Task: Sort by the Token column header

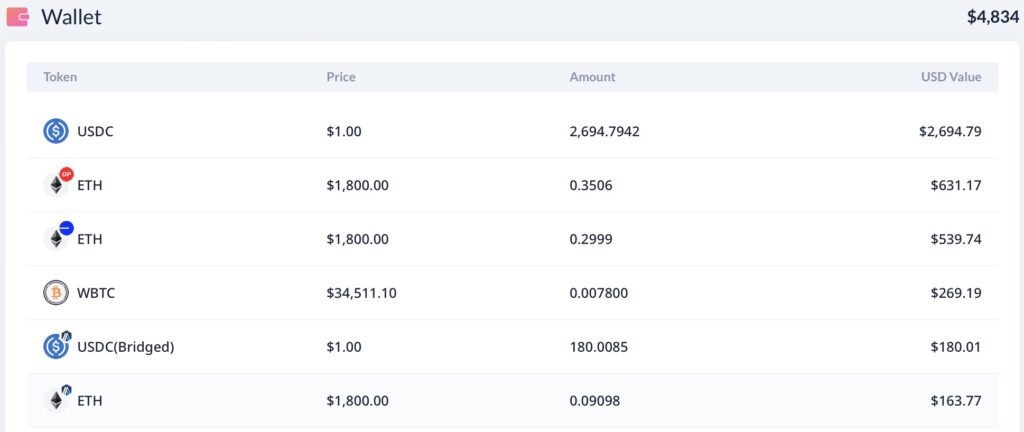Action: pyautogui.click(x=60, y=77)
